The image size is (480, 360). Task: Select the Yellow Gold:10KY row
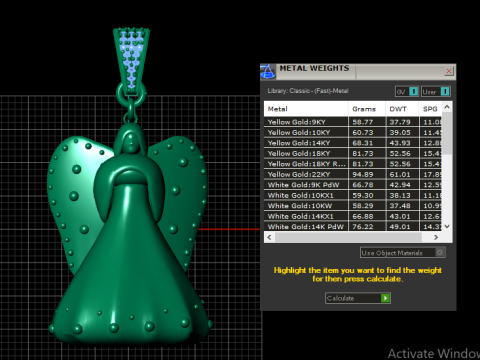(353, 132)
